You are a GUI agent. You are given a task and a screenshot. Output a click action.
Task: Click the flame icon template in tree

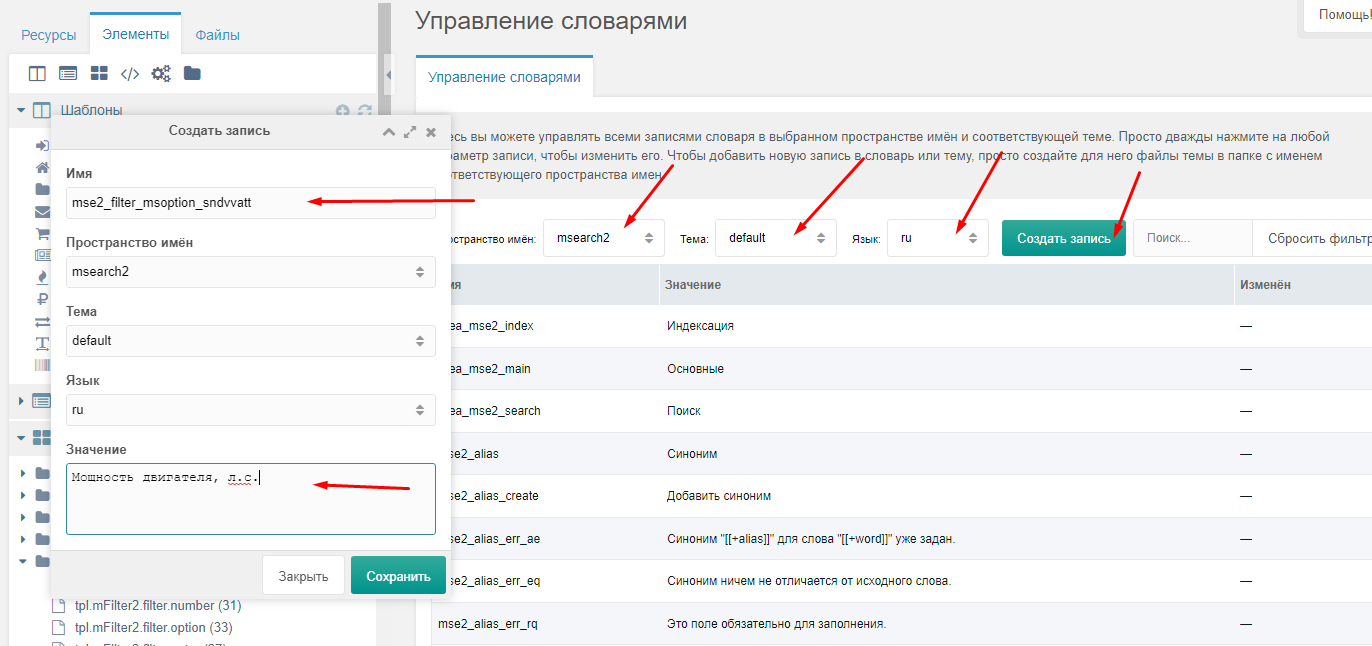point(42,277)
